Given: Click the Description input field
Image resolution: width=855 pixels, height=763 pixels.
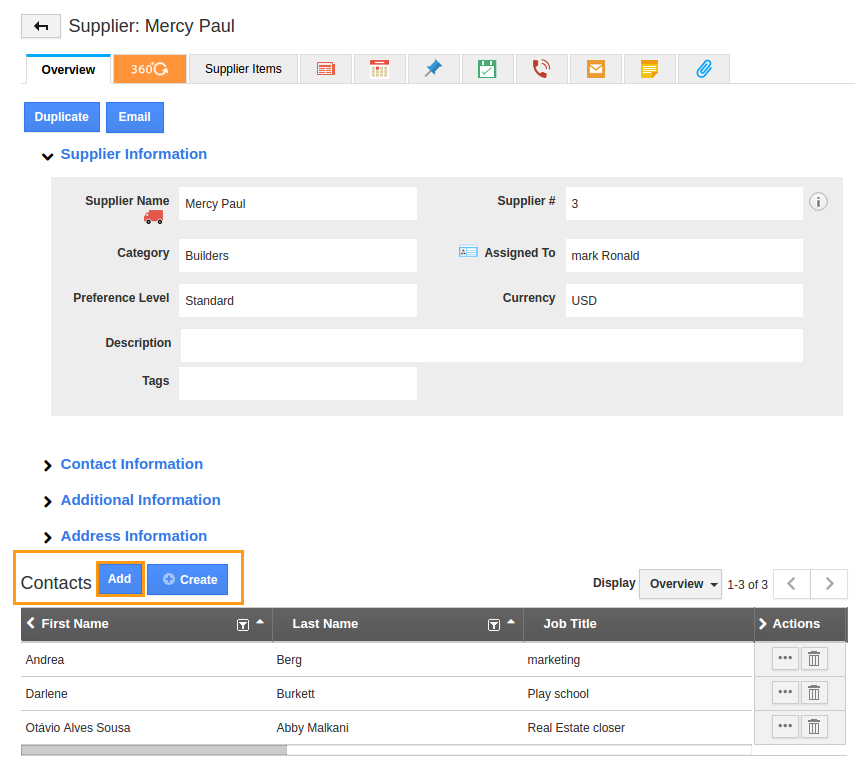Looking at the screenshot, I should [x=491, y=346].
